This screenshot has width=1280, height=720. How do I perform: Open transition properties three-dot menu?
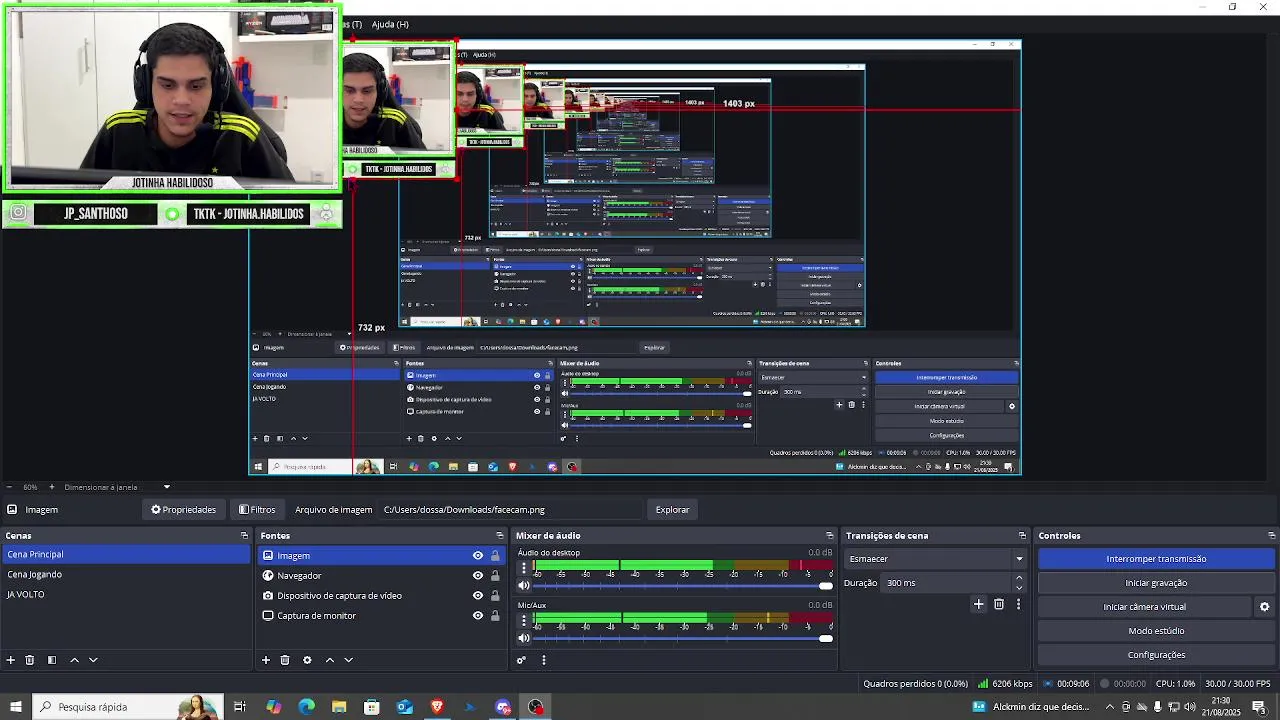(x=1019, y=604)
